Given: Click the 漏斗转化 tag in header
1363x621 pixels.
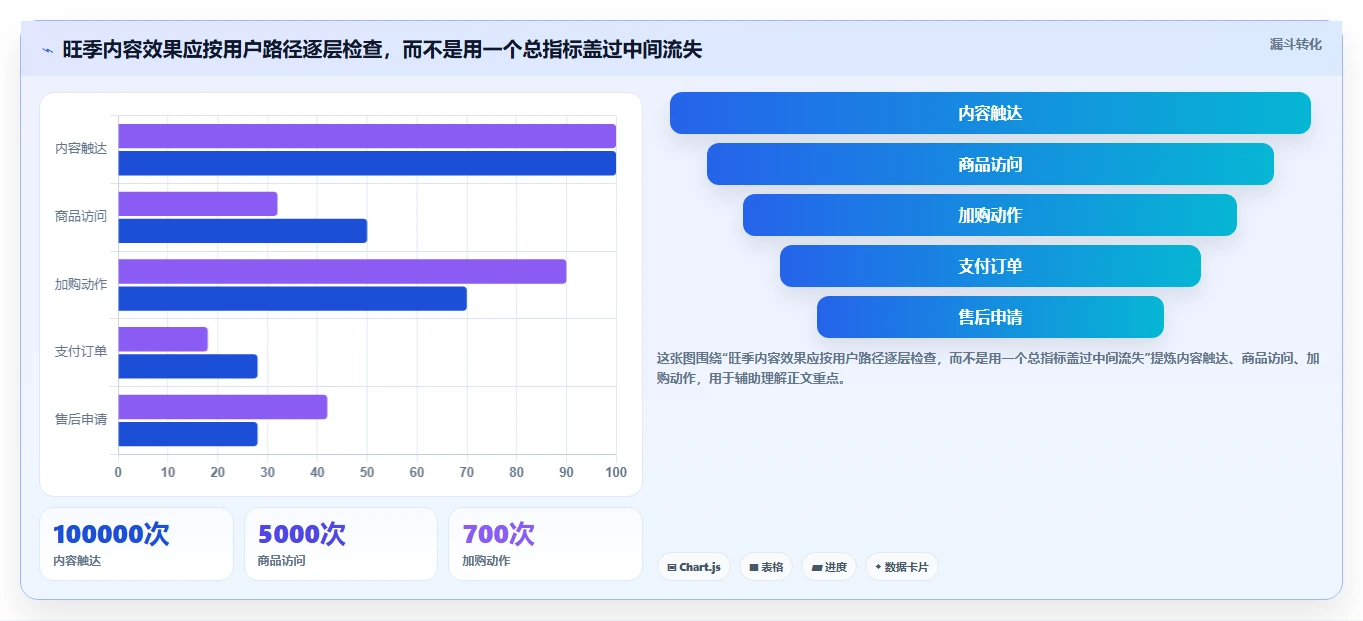Looking at the screenshot, I should click(x=1295, y=45).
